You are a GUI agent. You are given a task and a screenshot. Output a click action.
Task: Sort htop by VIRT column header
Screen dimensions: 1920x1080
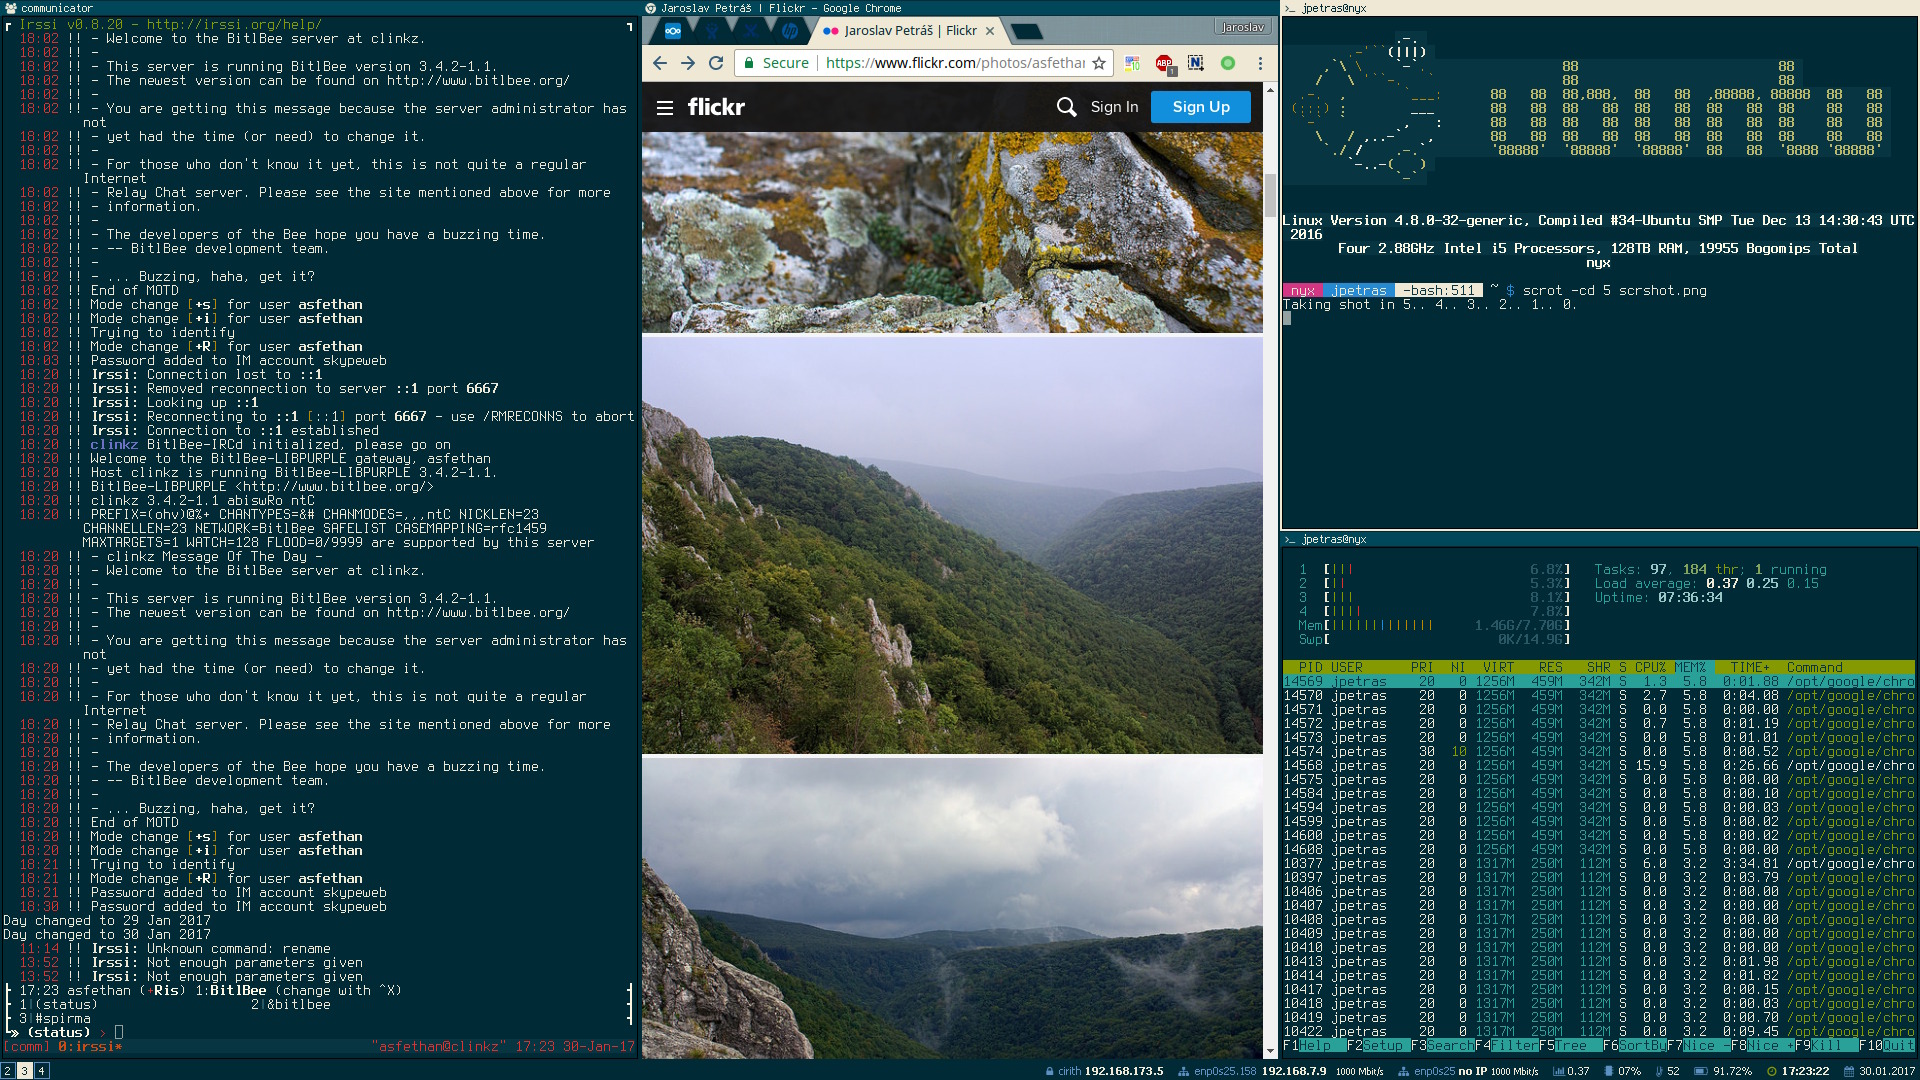point(1498,667)
